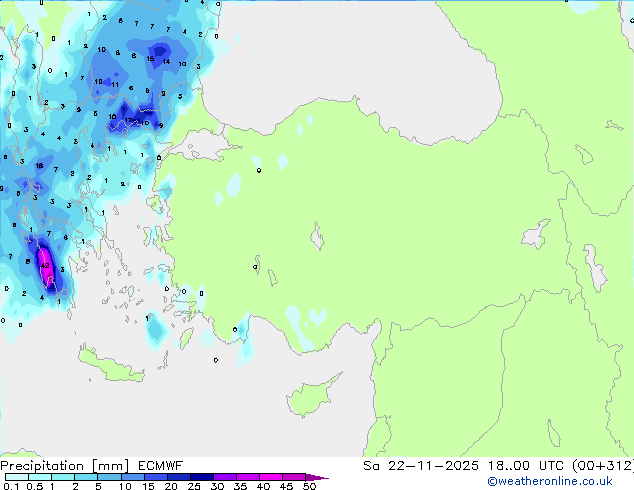The height and width of the screenshot is (490, 634).
Task: Click the legend scale label '30'
Action: tap(217, 486)
